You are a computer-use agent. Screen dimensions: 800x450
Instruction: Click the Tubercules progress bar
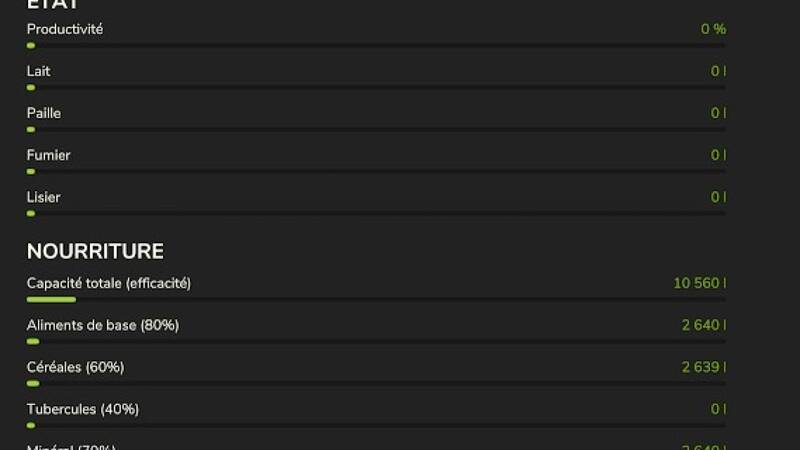pyautogui.click(x=376, y=425)
